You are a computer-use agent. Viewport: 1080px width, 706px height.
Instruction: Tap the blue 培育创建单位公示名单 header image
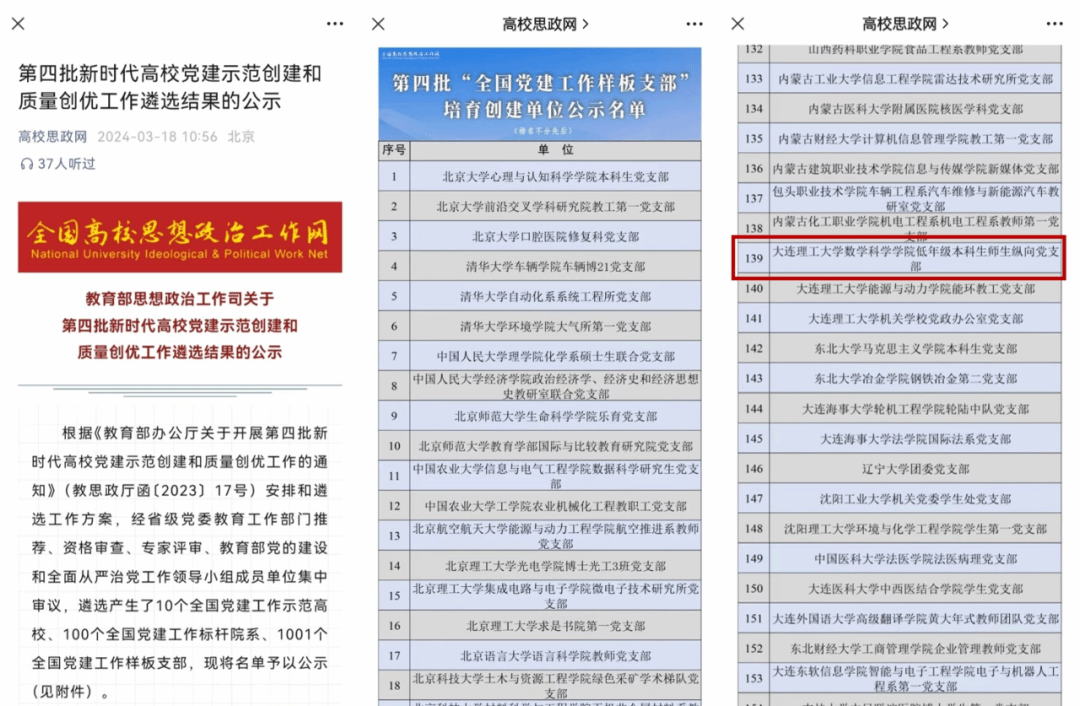(539, 94)
